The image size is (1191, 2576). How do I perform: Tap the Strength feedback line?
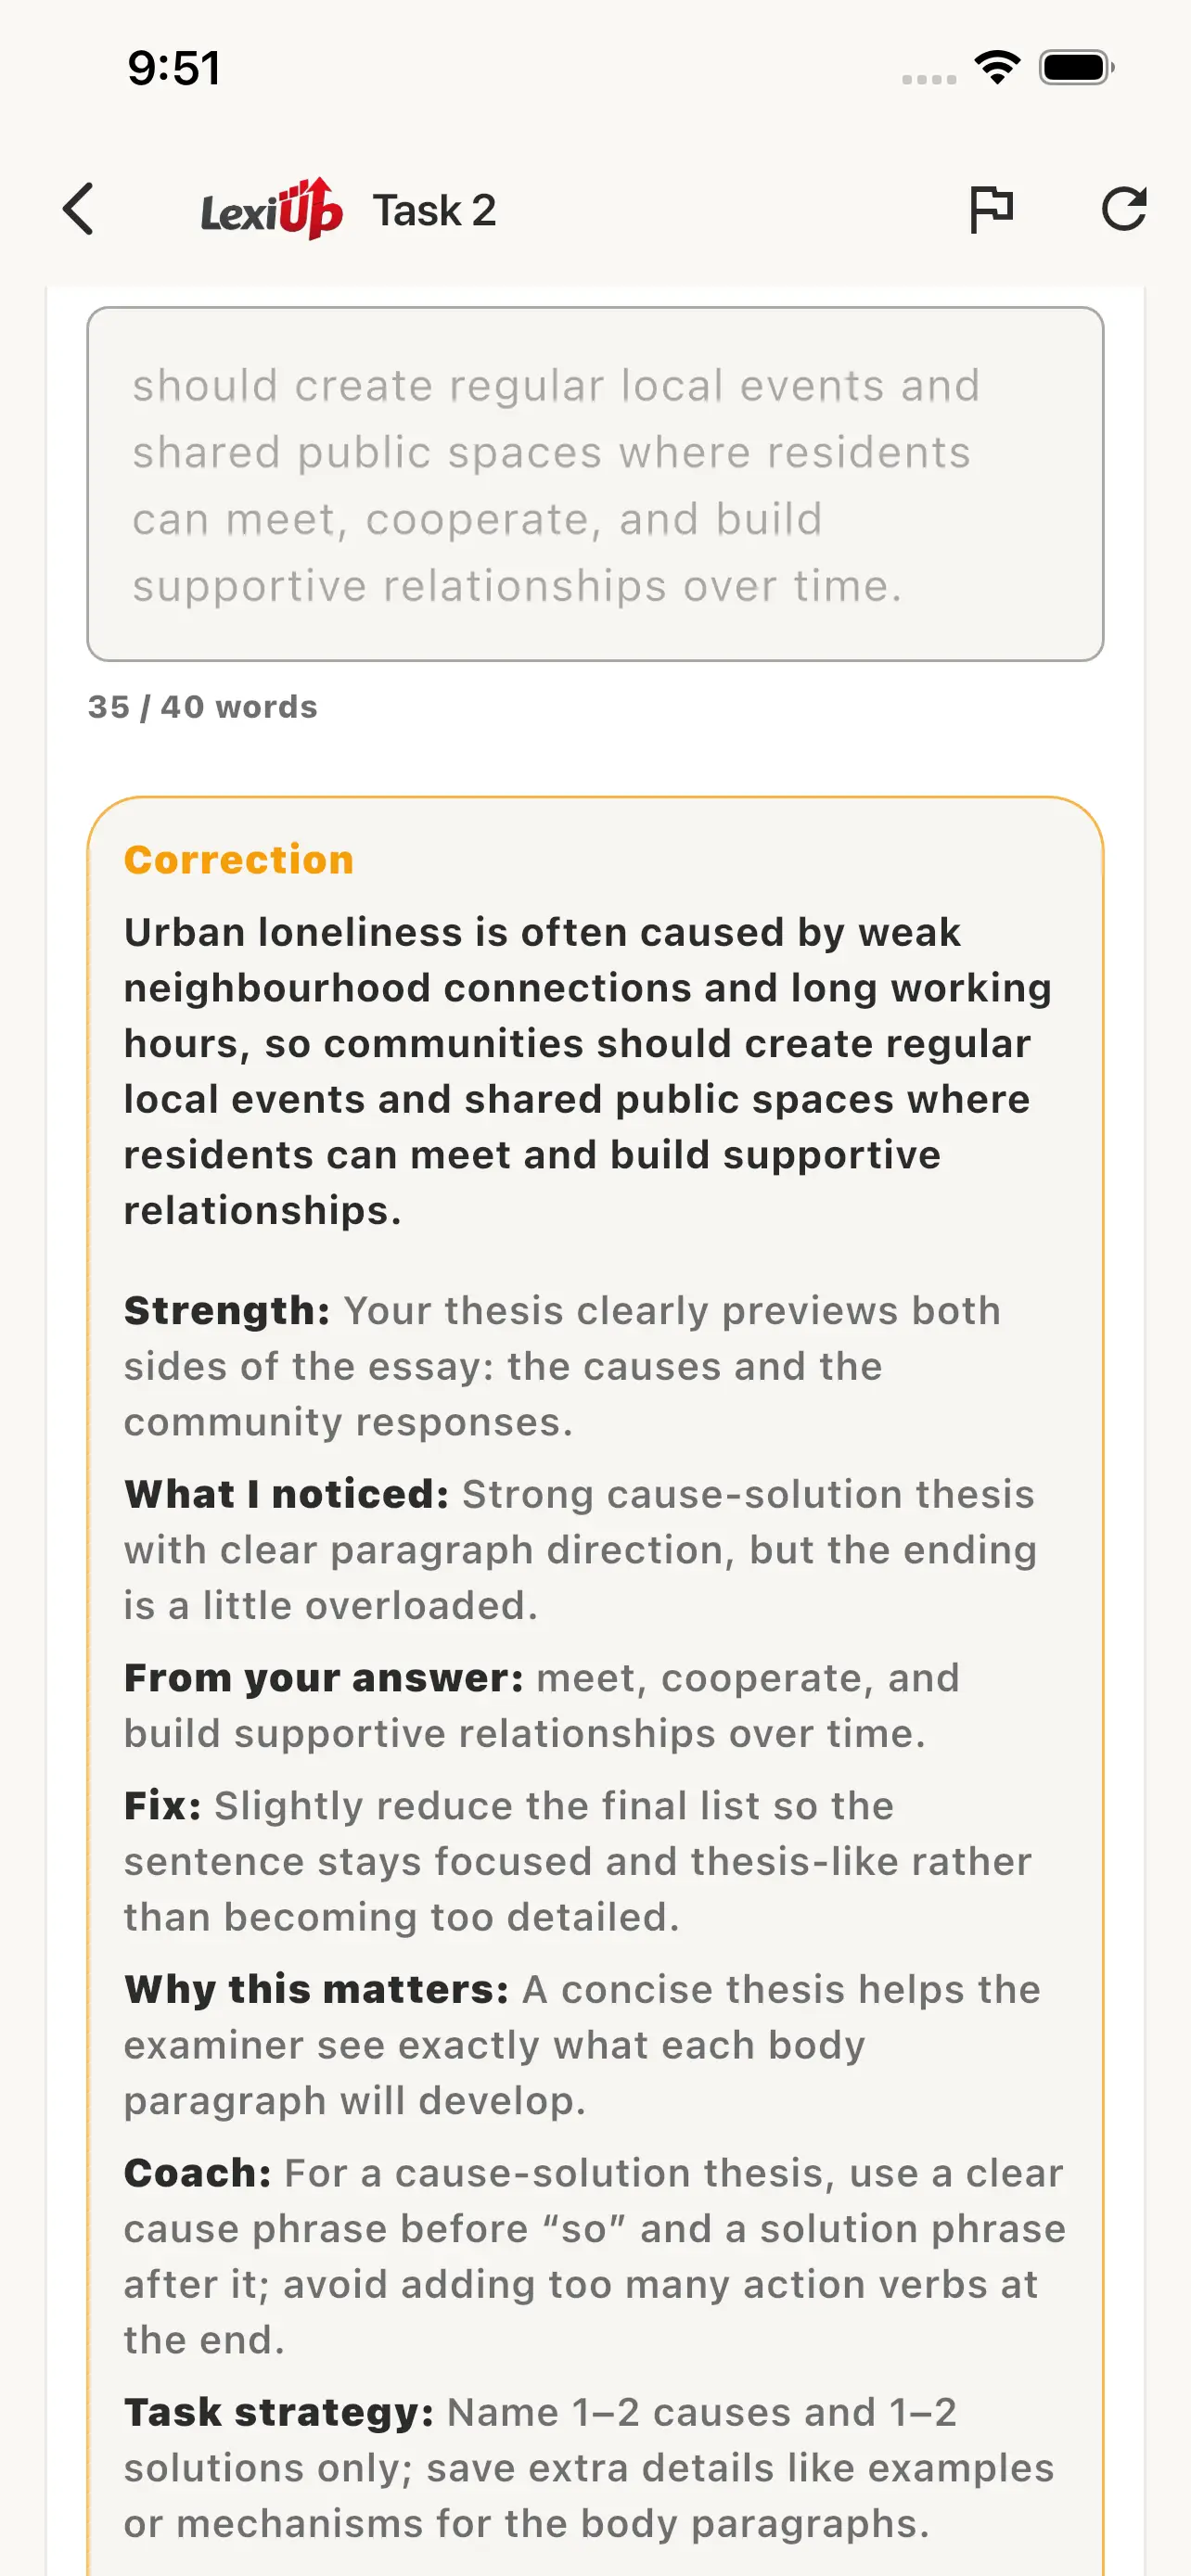[x=562, y=1366]
